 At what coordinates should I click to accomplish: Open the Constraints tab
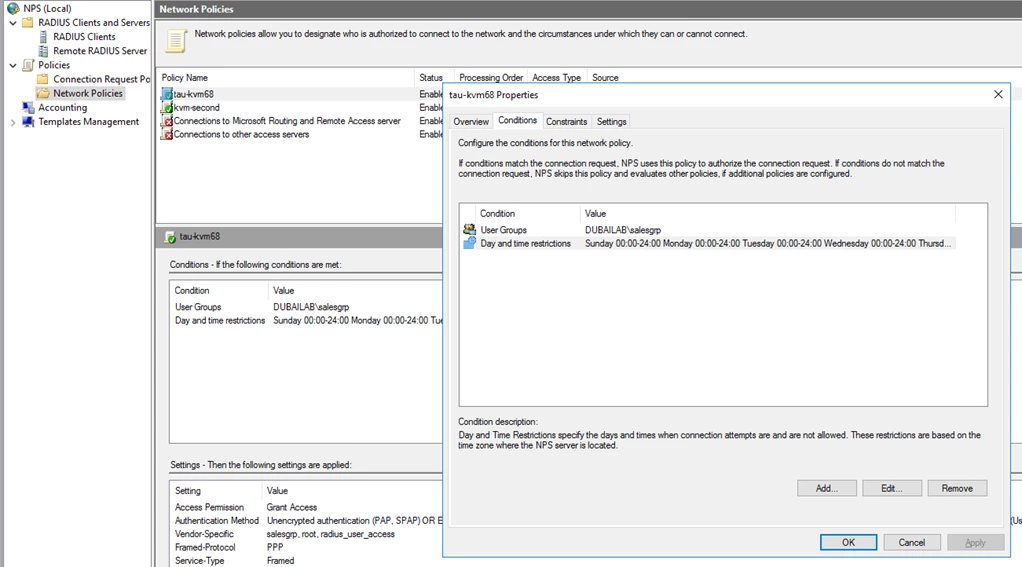tap(566, 122)
